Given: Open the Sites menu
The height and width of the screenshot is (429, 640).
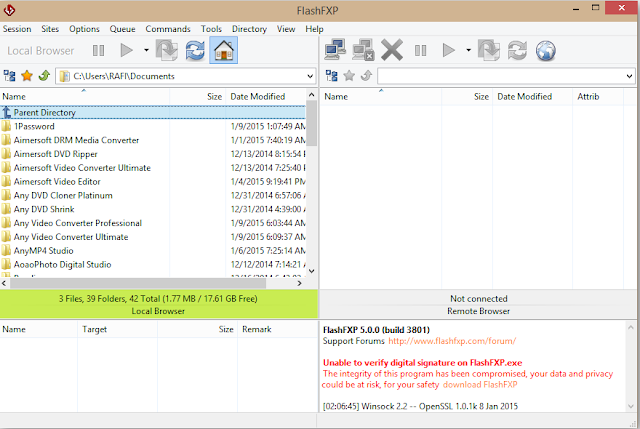Looking at the screenshot, I should 50,29.
